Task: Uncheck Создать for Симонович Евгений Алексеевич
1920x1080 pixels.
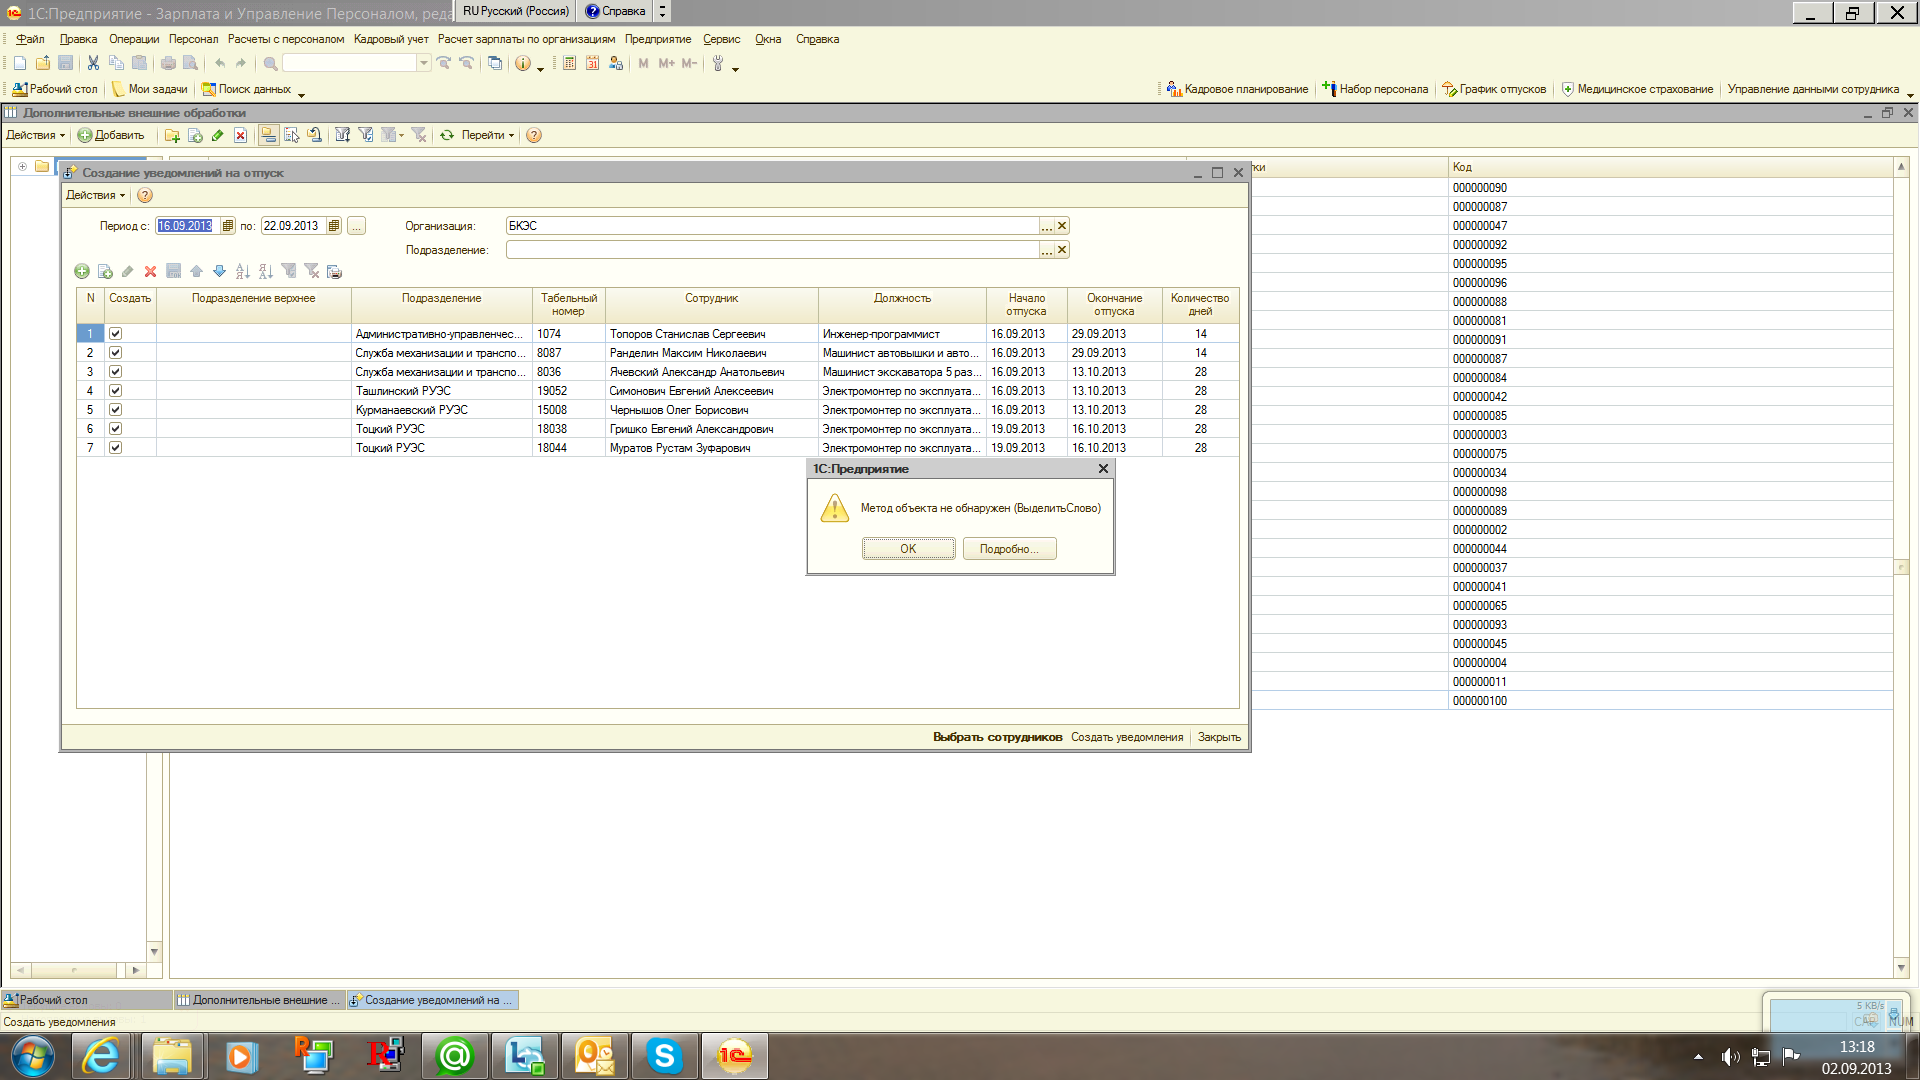Action: (x=115, y=391)
